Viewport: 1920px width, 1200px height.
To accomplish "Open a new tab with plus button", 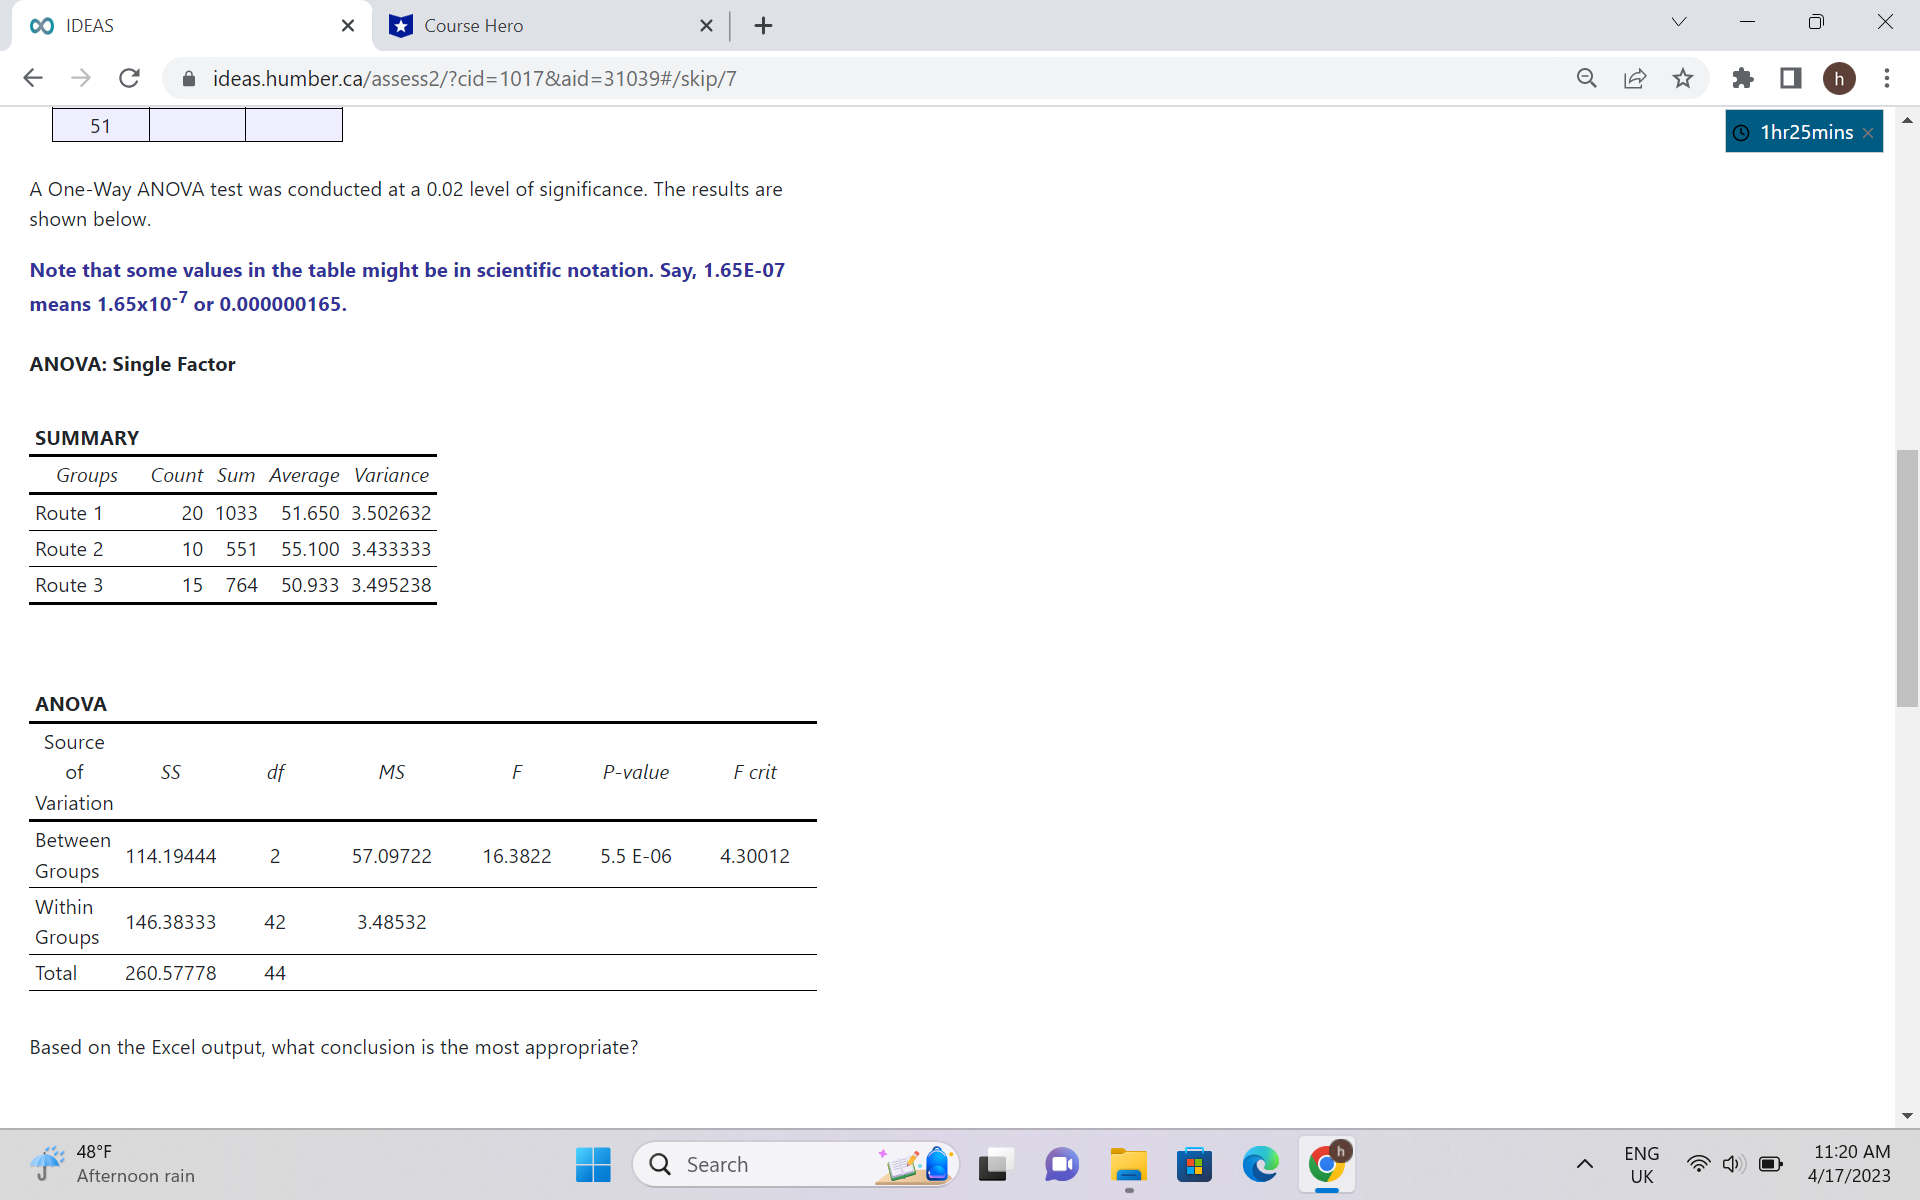I will click(x=763, y=26).
